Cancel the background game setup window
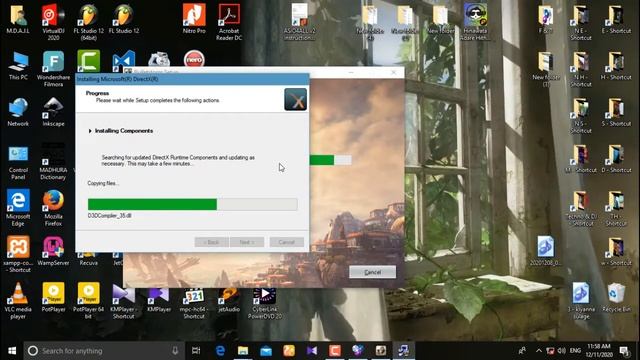Viewport: 640px width, 360px height. click(x=372, y=272)
